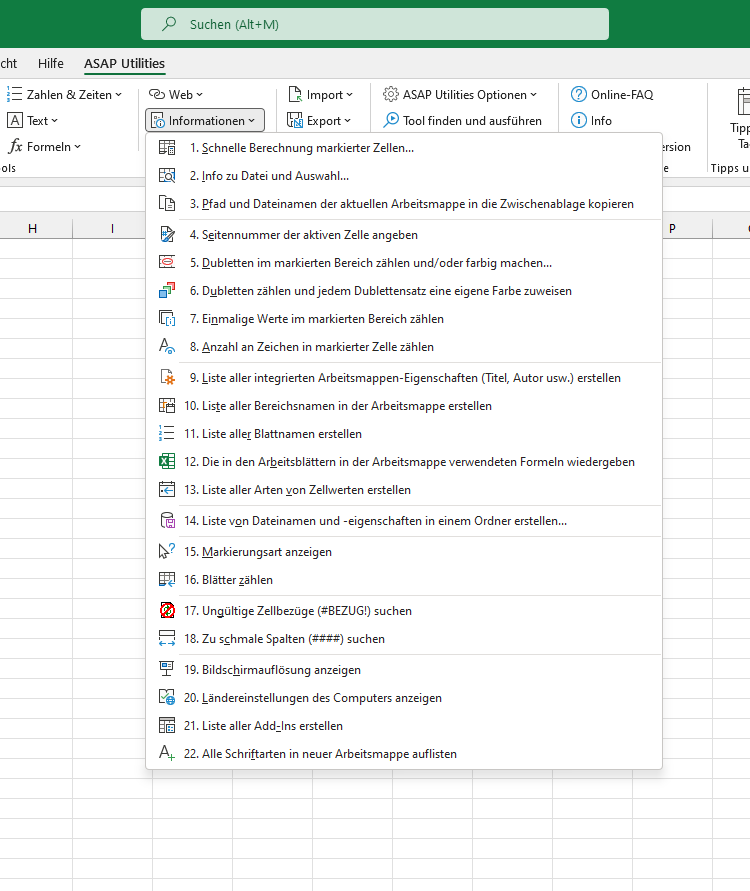This screenshot has width=750, height=891.
Task: Click the colored squares icon of item 6
Action: 167,290
